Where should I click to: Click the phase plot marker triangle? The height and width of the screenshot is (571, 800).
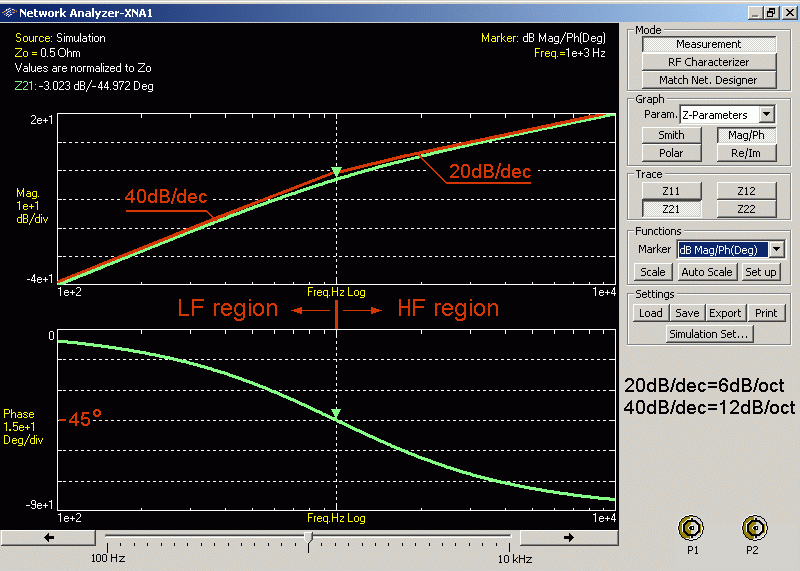pos(337,414)
